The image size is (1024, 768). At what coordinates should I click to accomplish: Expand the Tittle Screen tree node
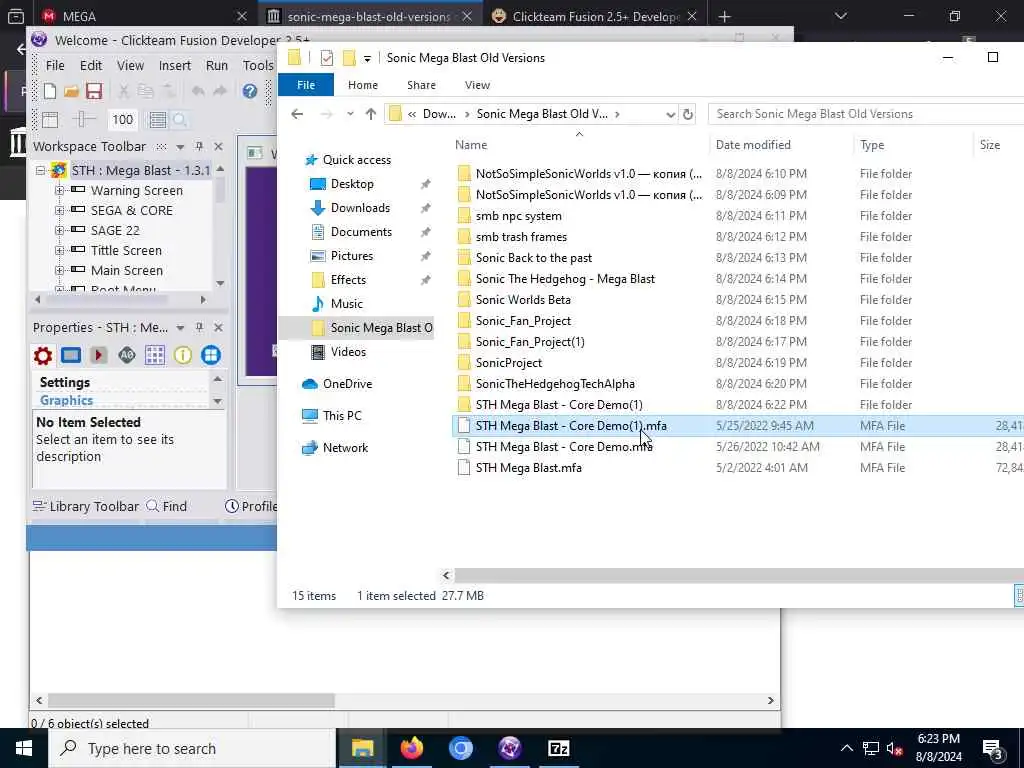click(x=59, y=250)
